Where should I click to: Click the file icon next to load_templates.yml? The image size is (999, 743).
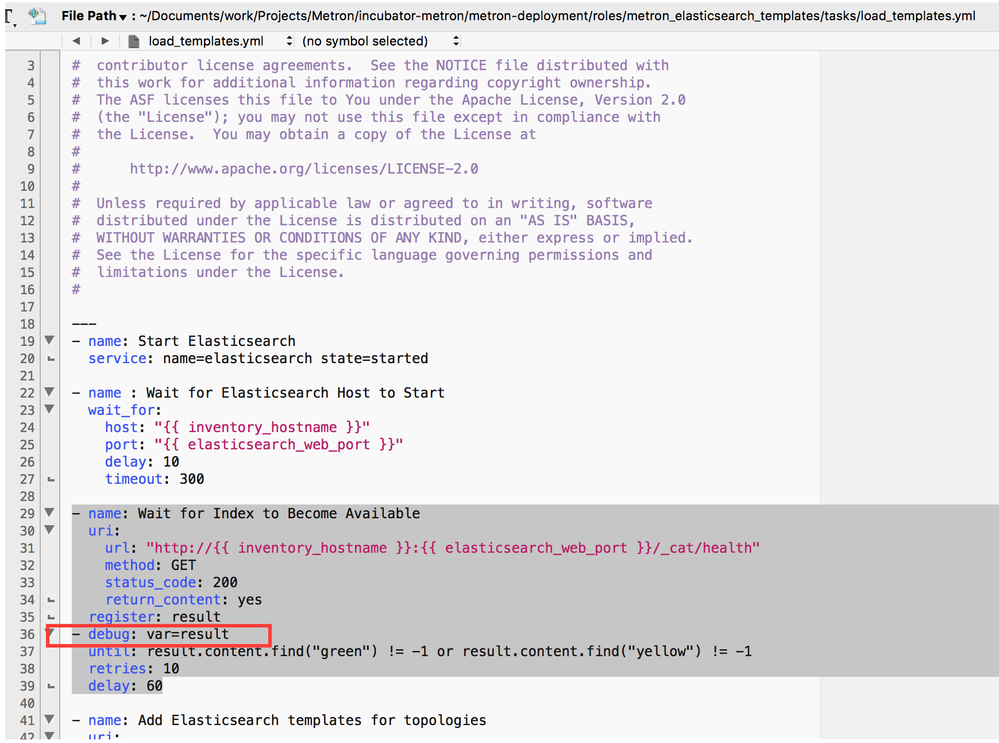click(x=134, y=41)
